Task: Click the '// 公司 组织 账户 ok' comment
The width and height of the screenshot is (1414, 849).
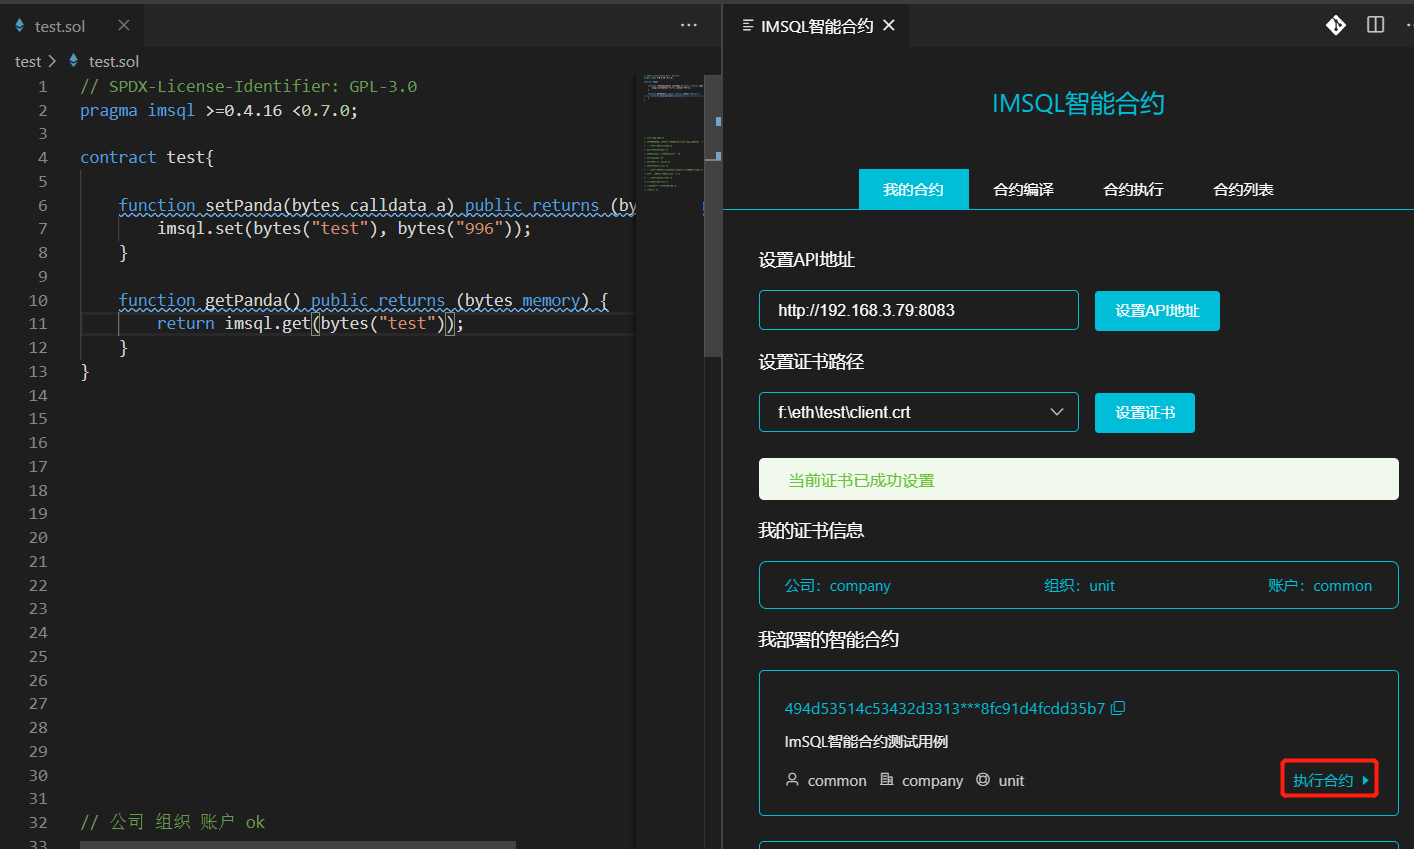Action: coord(173,822)
